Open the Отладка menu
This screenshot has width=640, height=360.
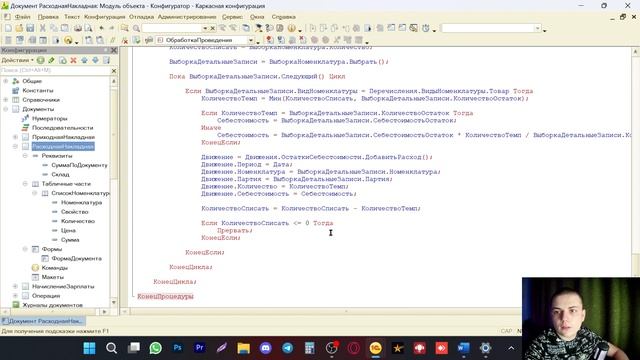141,17
